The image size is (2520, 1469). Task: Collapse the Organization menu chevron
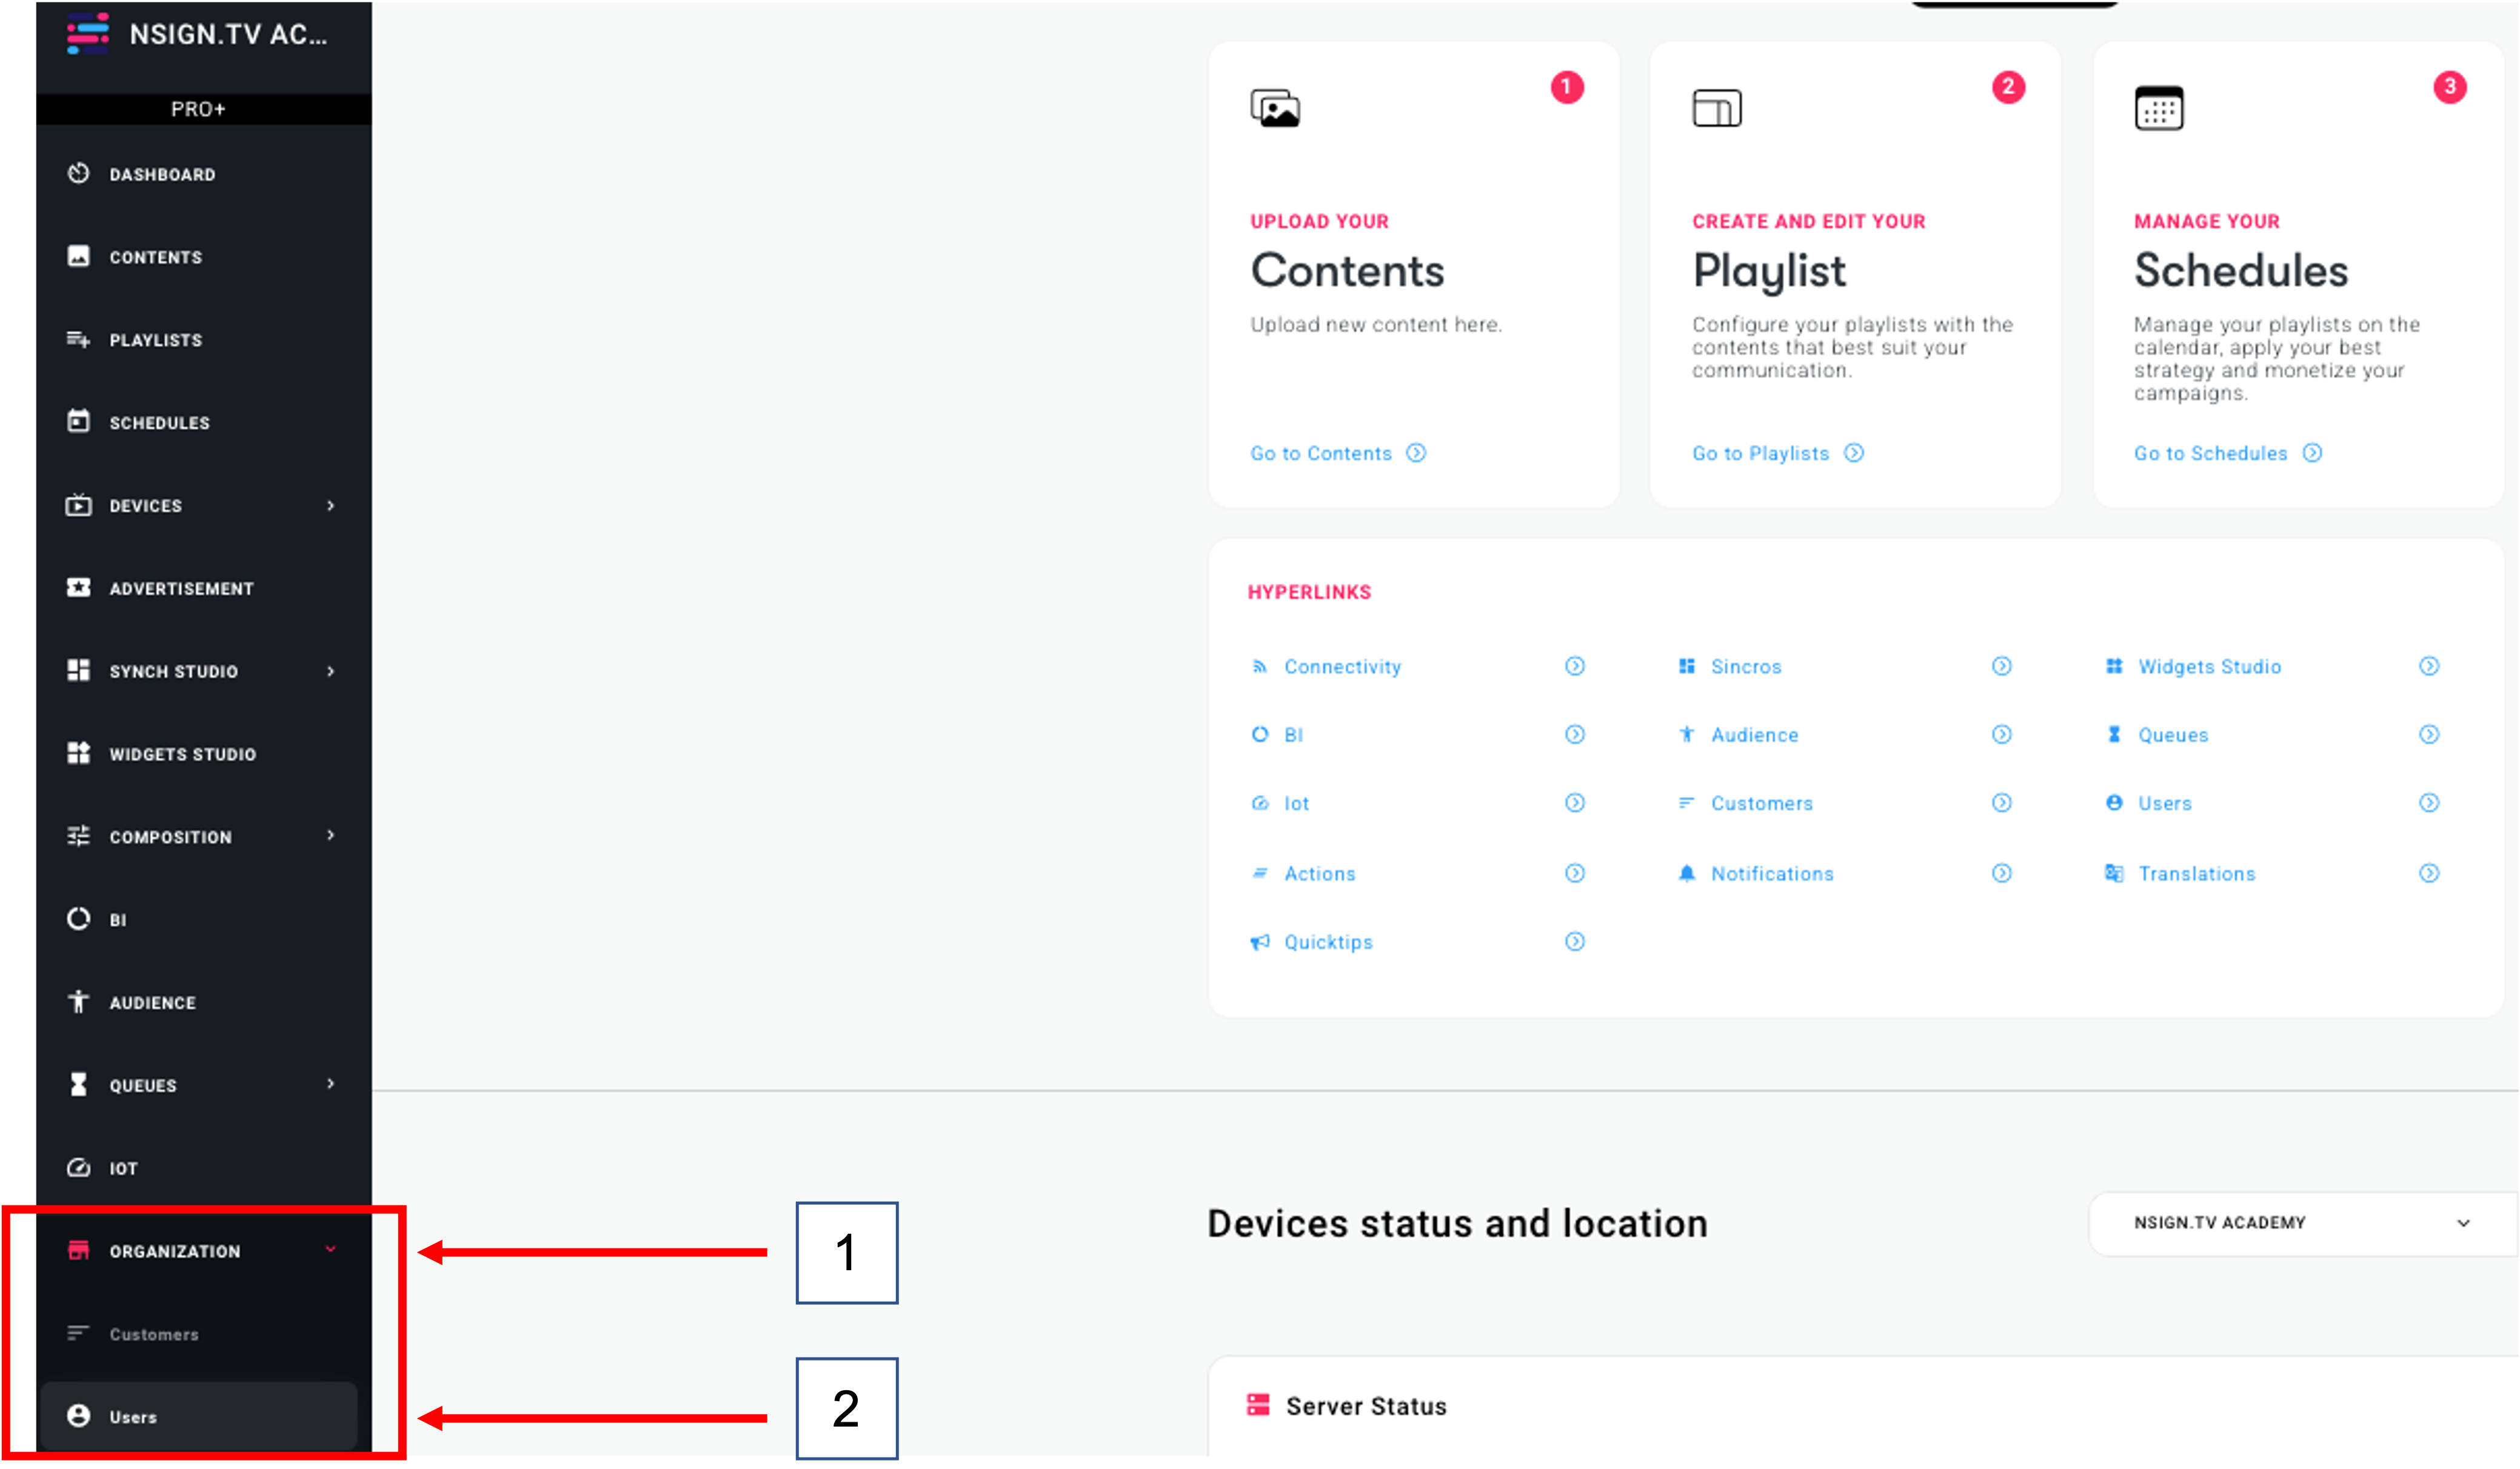click(331, 1250)
